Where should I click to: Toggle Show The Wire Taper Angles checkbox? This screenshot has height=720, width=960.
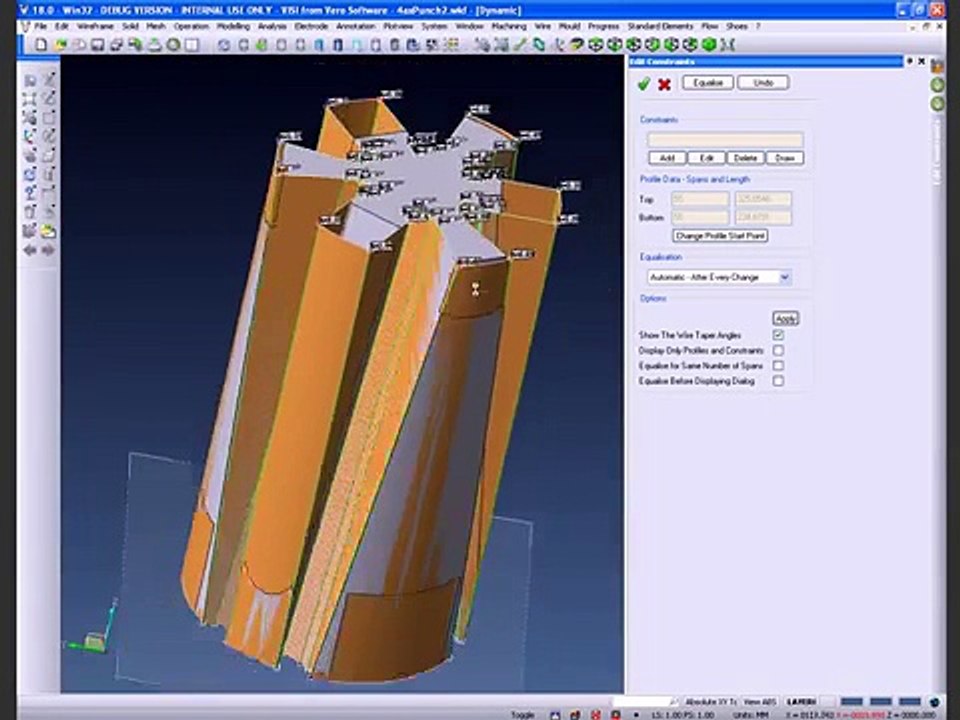click(x=778, y=335)
